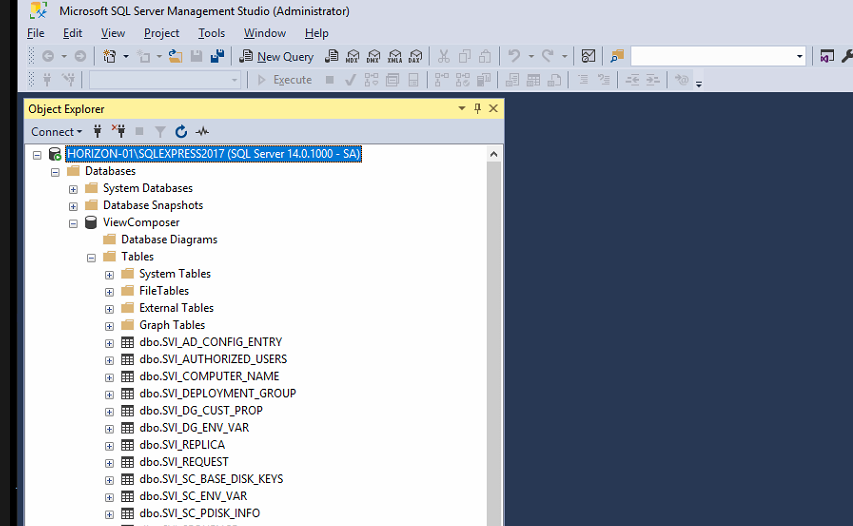The image size is (853, 526).
Task: Click the Object Explorer scrollbar up arrow
Action: 493,154
